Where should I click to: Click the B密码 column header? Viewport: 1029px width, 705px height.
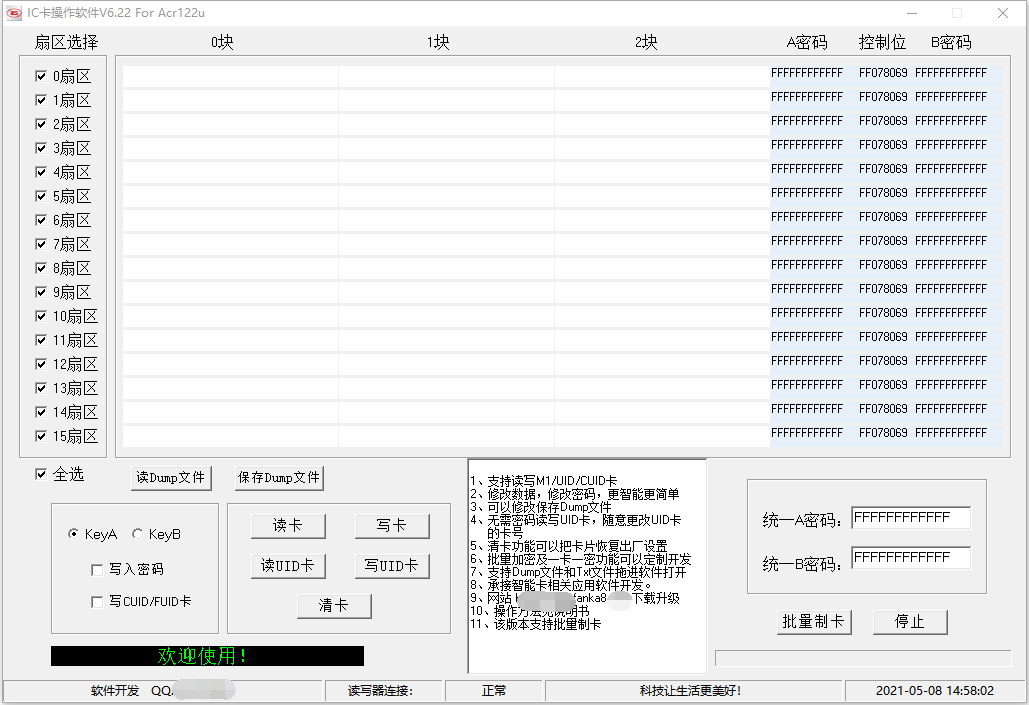point(951,43)
